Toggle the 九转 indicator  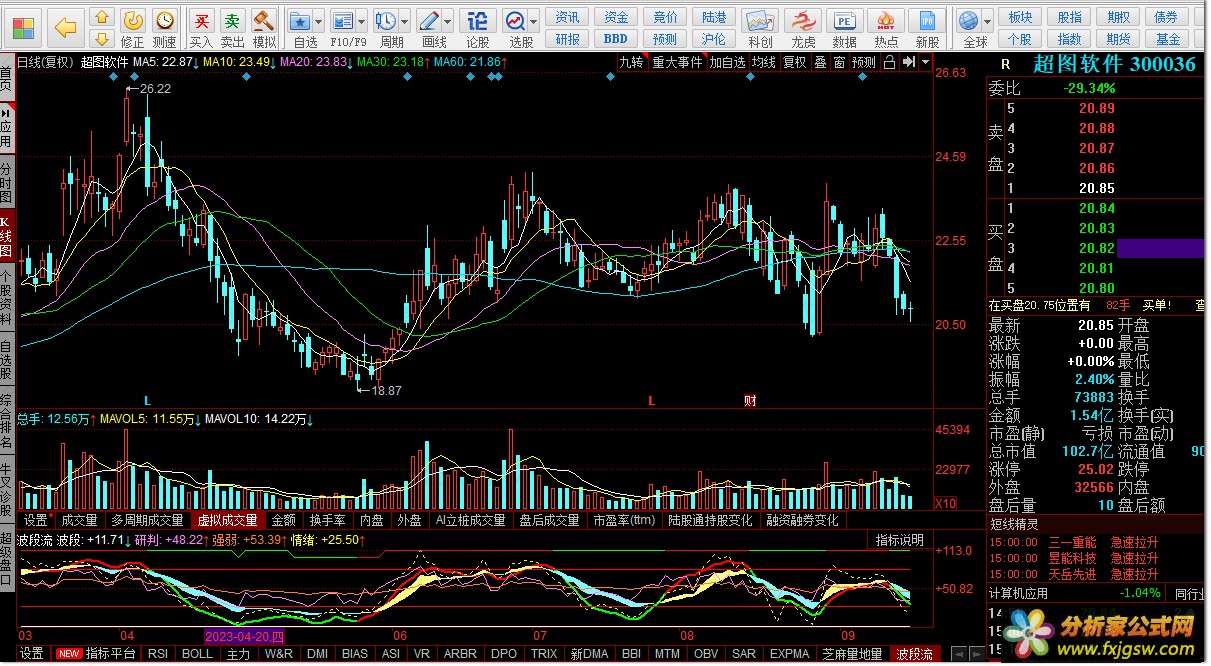pyautogui.click(x=631, y=62)
